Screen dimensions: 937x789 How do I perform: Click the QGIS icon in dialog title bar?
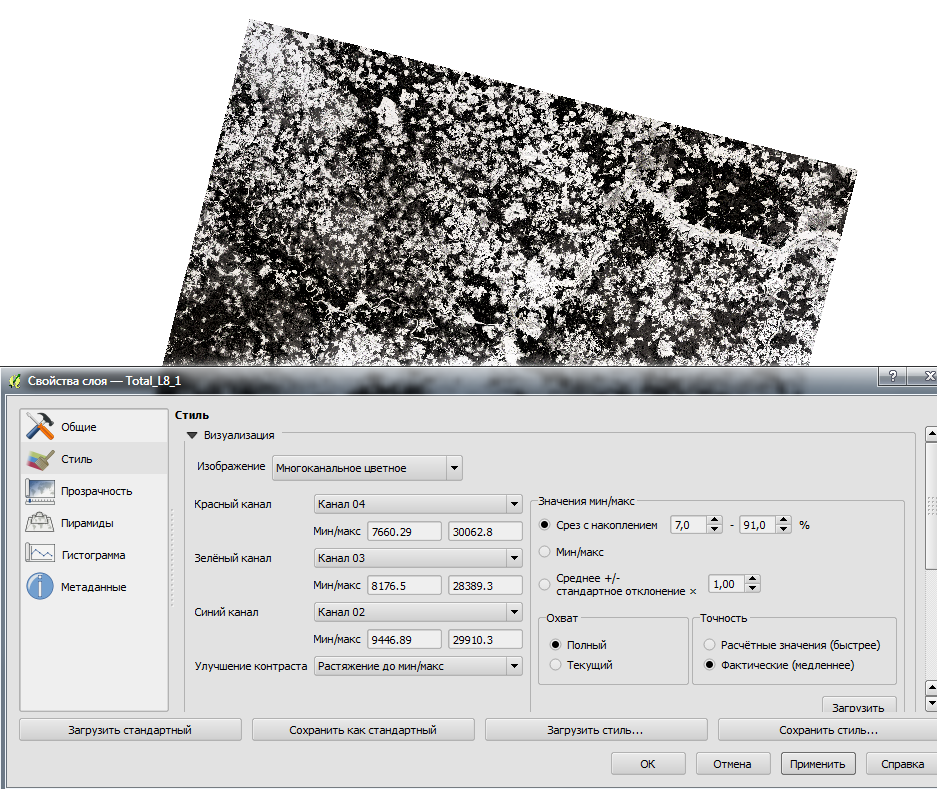pos(14,381)
